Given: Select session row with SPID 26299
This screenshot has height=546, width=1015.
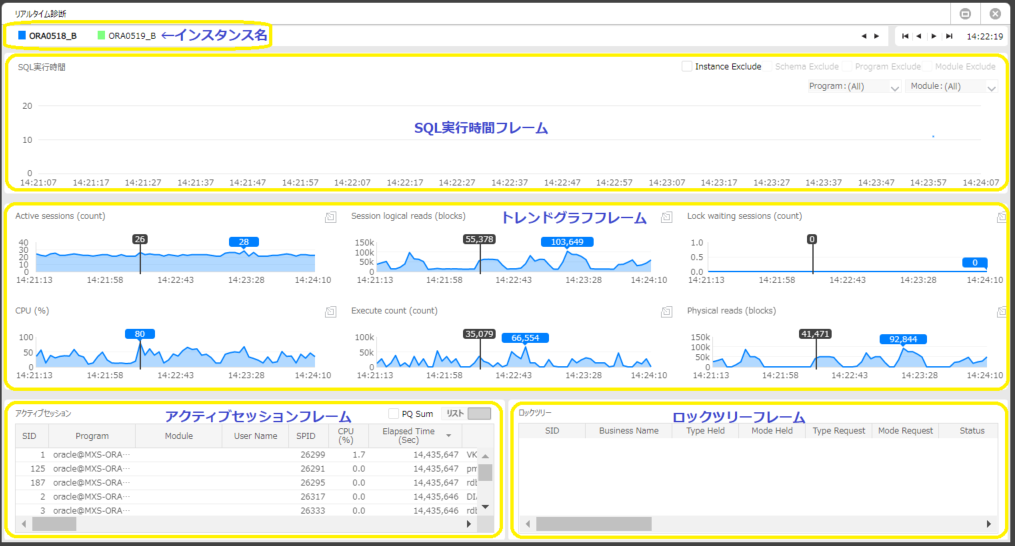Looking at the screenshot, I should pyautogui.click(x=246, y=455).
